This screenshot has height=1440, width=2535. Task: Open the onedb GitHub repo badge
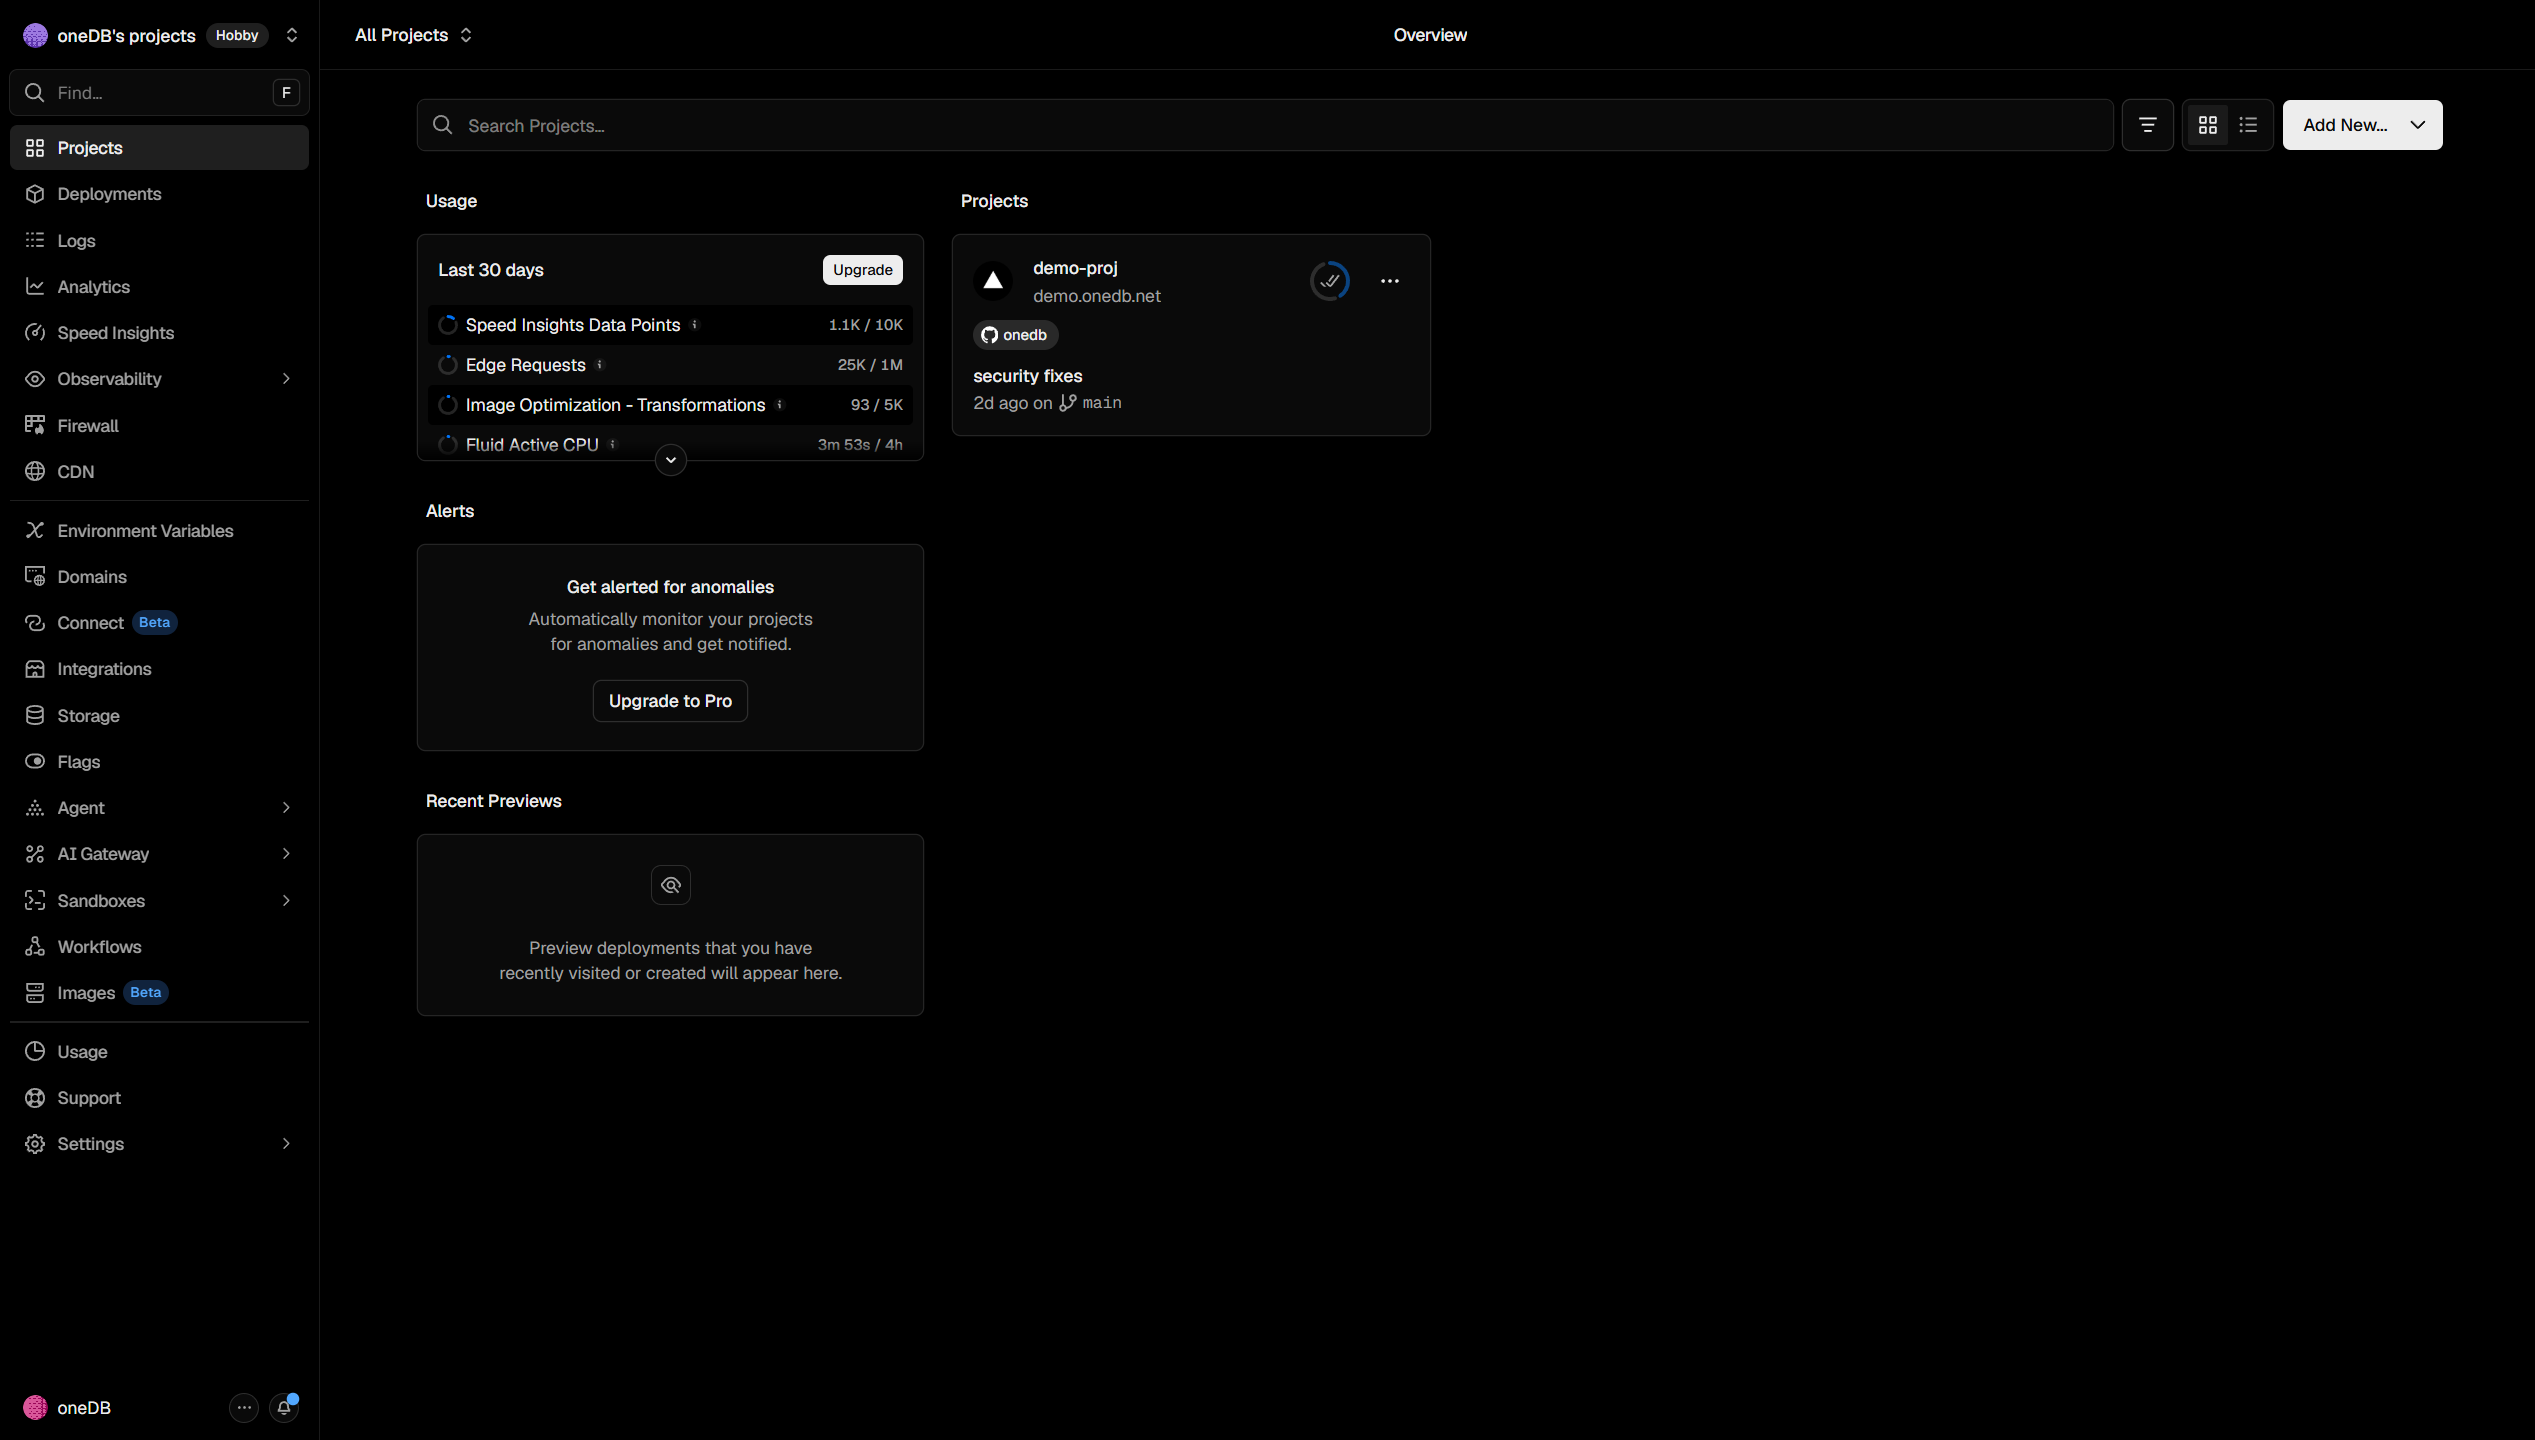pyautogui.click(x=1015, y=334)
